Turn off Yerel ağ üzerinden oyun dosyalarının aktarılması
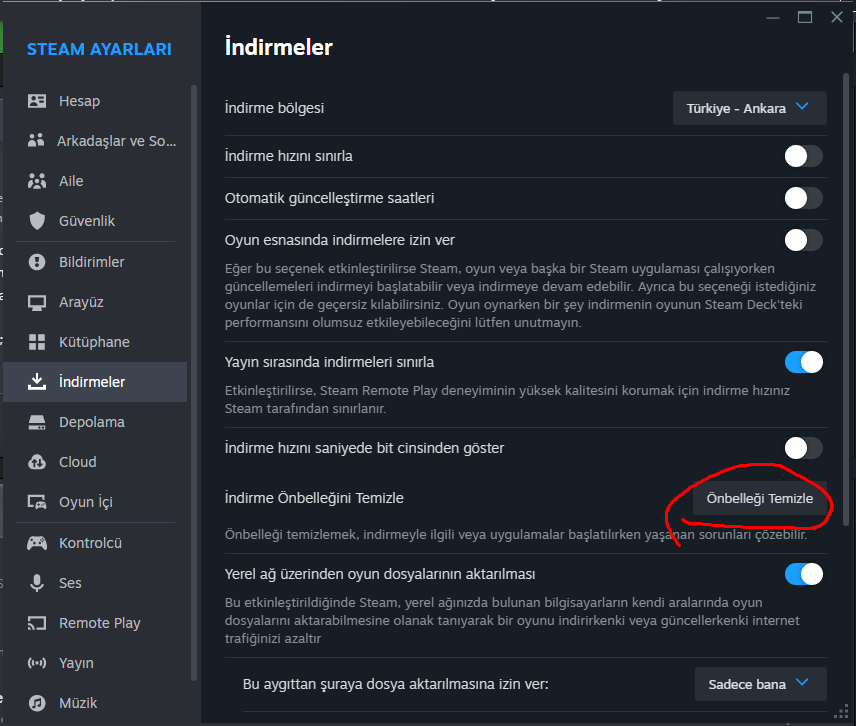Image resolution: width=856 pixels, height=726 pixels. [803, 574]
